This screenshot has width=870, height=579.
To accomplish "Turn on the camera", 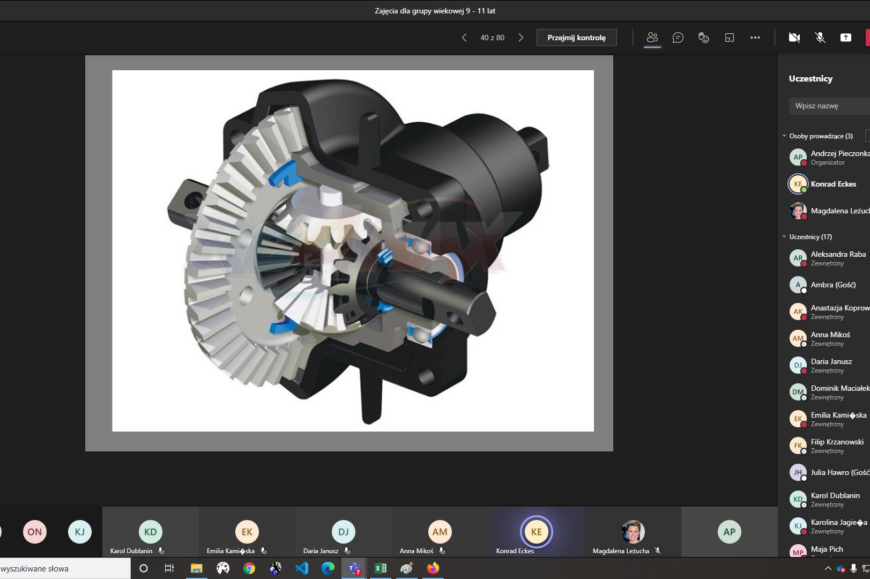I will coord(794,38).
